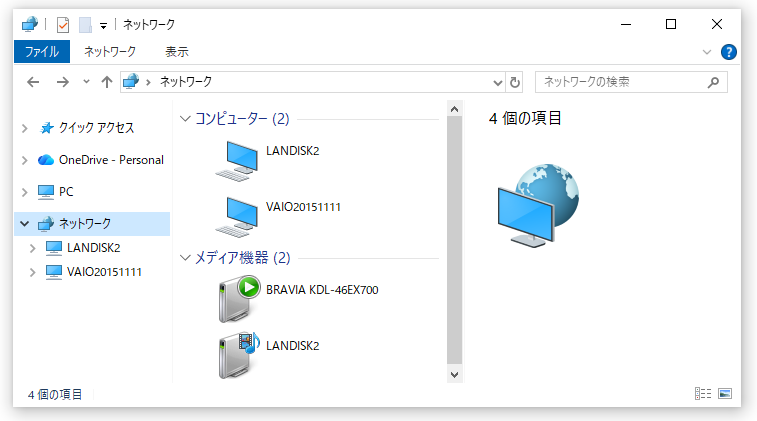
Task: Open BRAVIA KDL-46EX700 media device
Action: [x=238, y=297]
